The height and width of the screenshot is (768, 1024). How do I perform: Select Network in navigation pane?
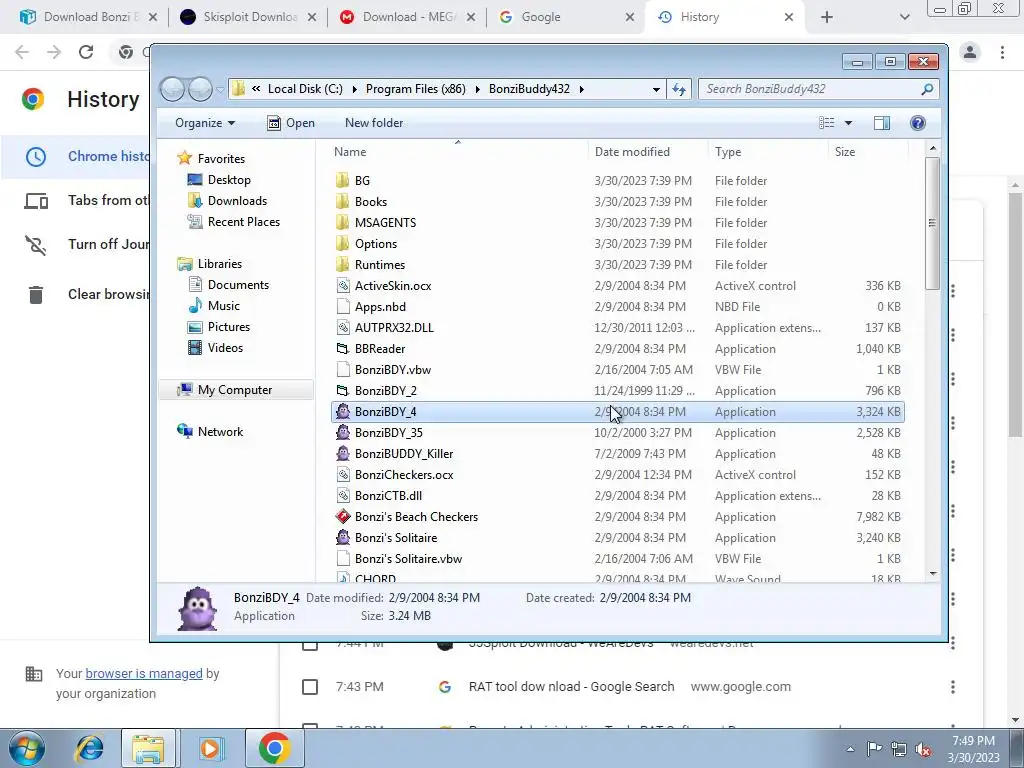click(220, 432)
